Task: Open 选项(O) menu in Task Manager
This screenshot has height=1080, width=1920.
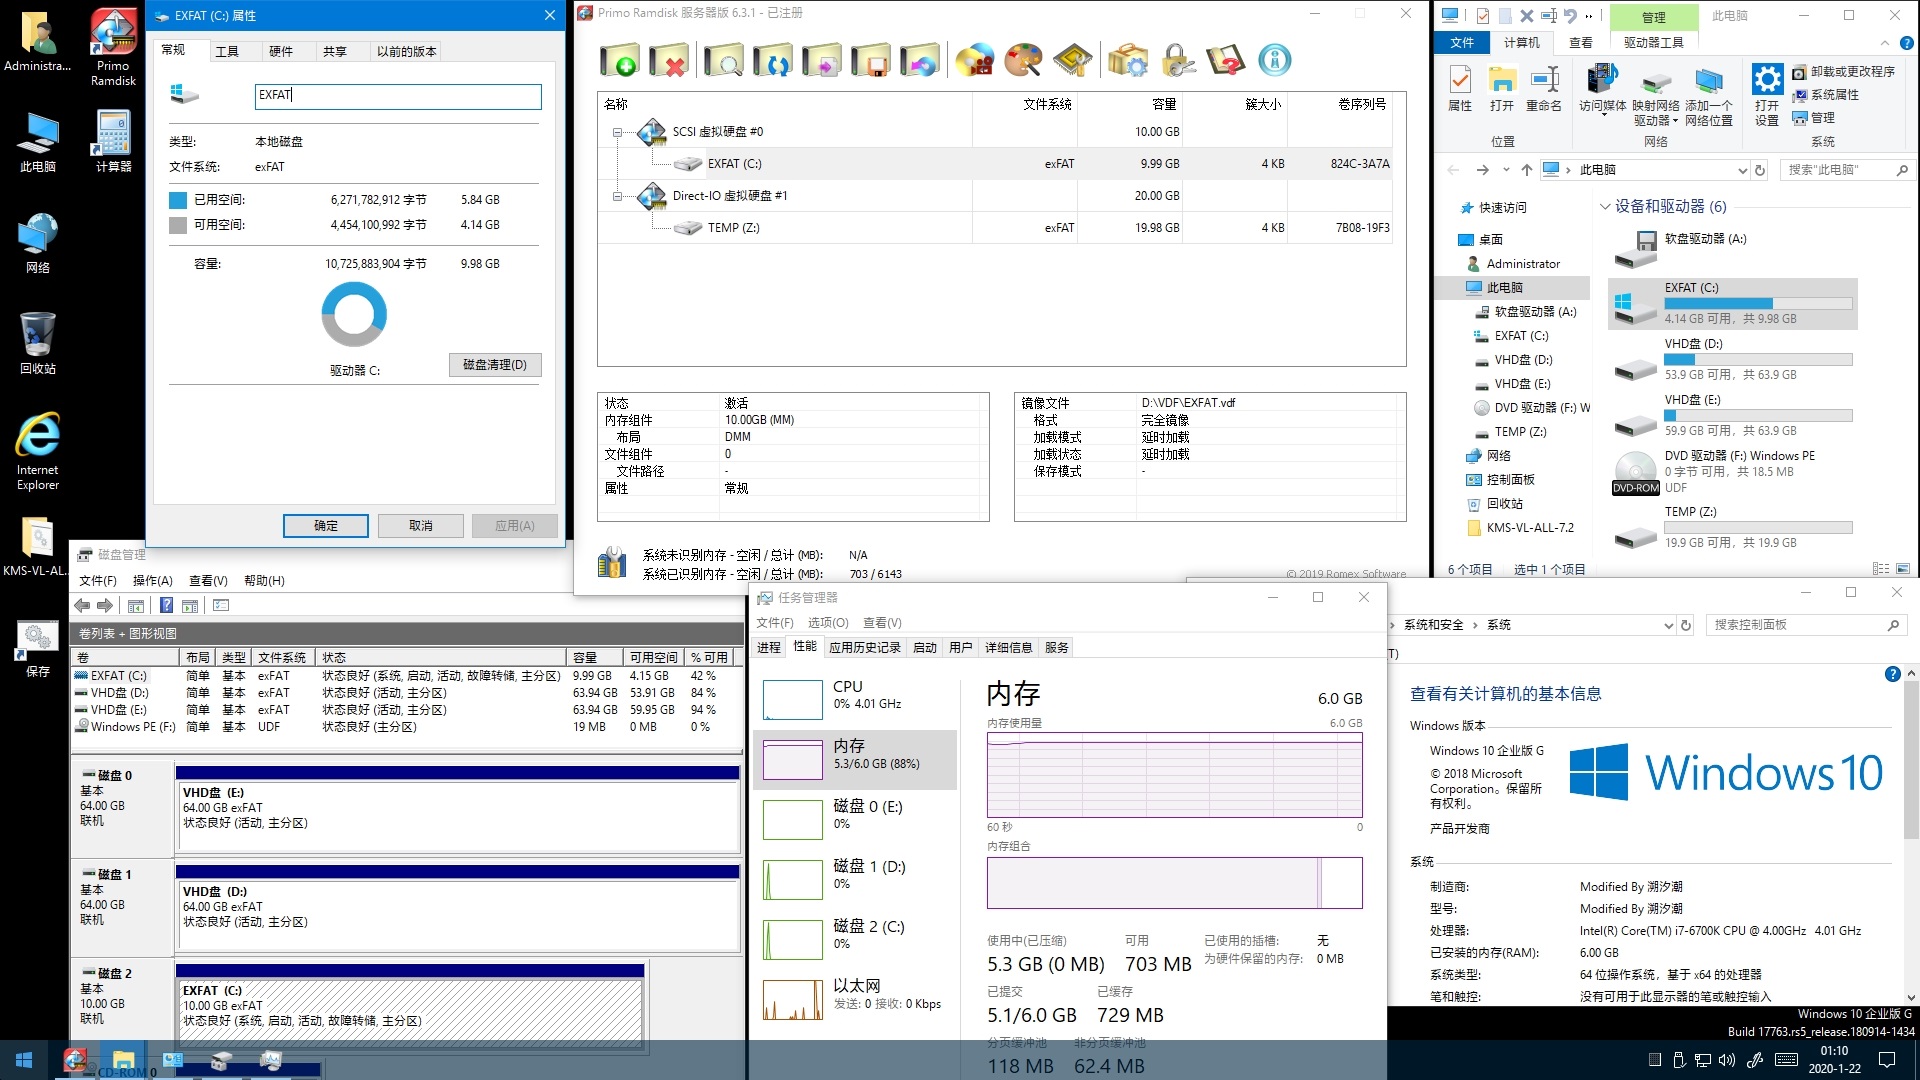Action: [828, 623]
